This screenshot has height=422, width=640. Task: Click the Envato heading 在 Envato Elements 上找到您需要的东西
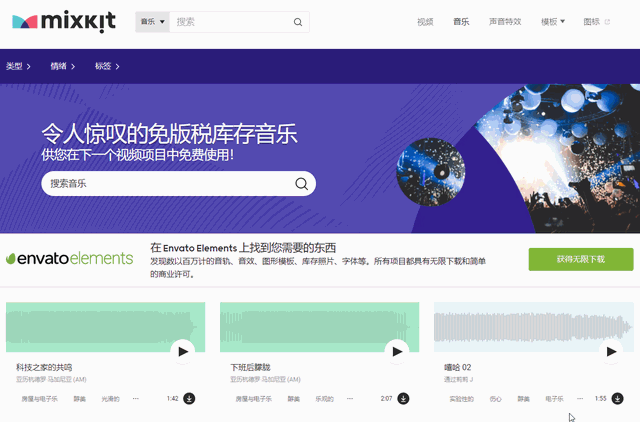[243, 248]
